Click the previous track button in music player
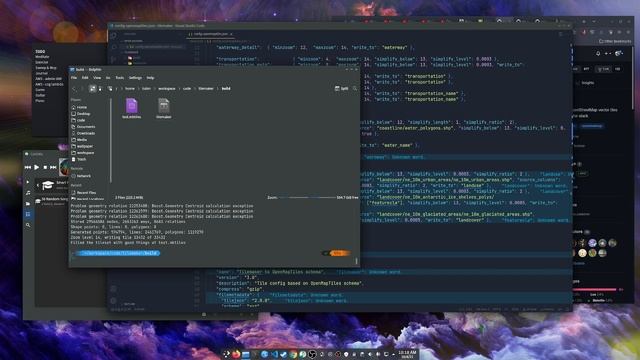This screenshot has height=360, width=640. [28, 167]
